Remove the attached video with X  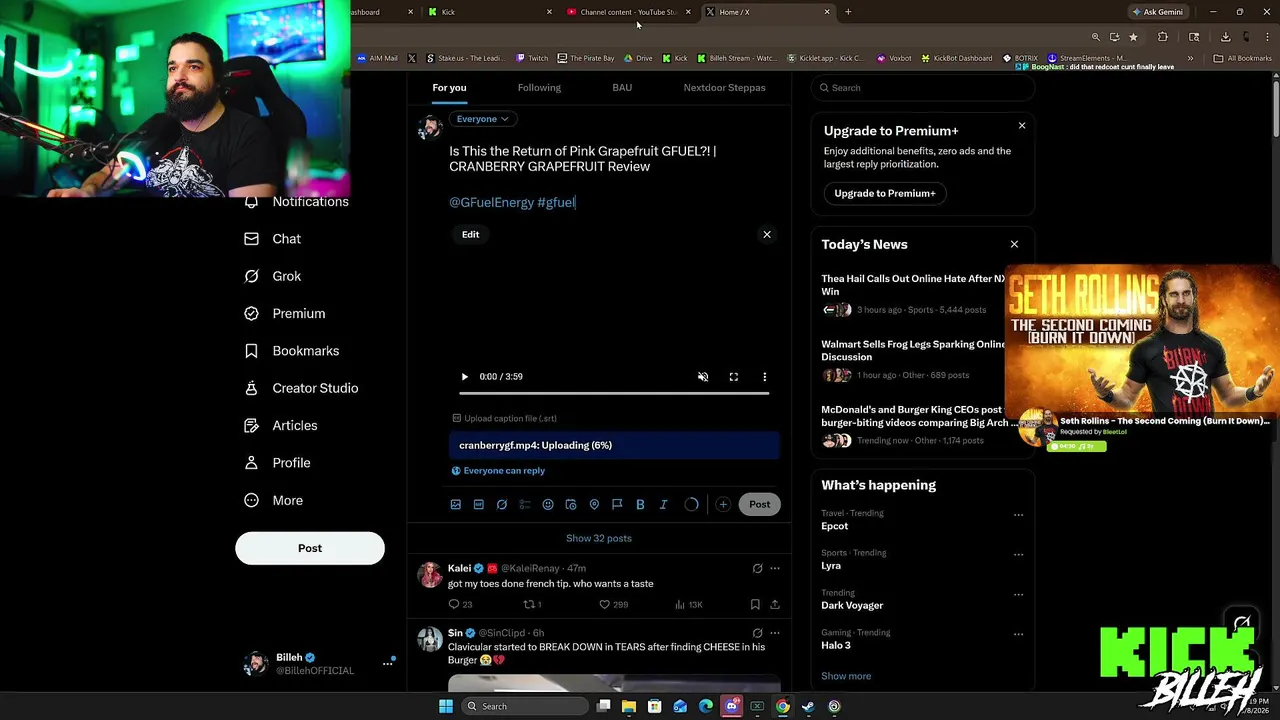click(767, 235)
